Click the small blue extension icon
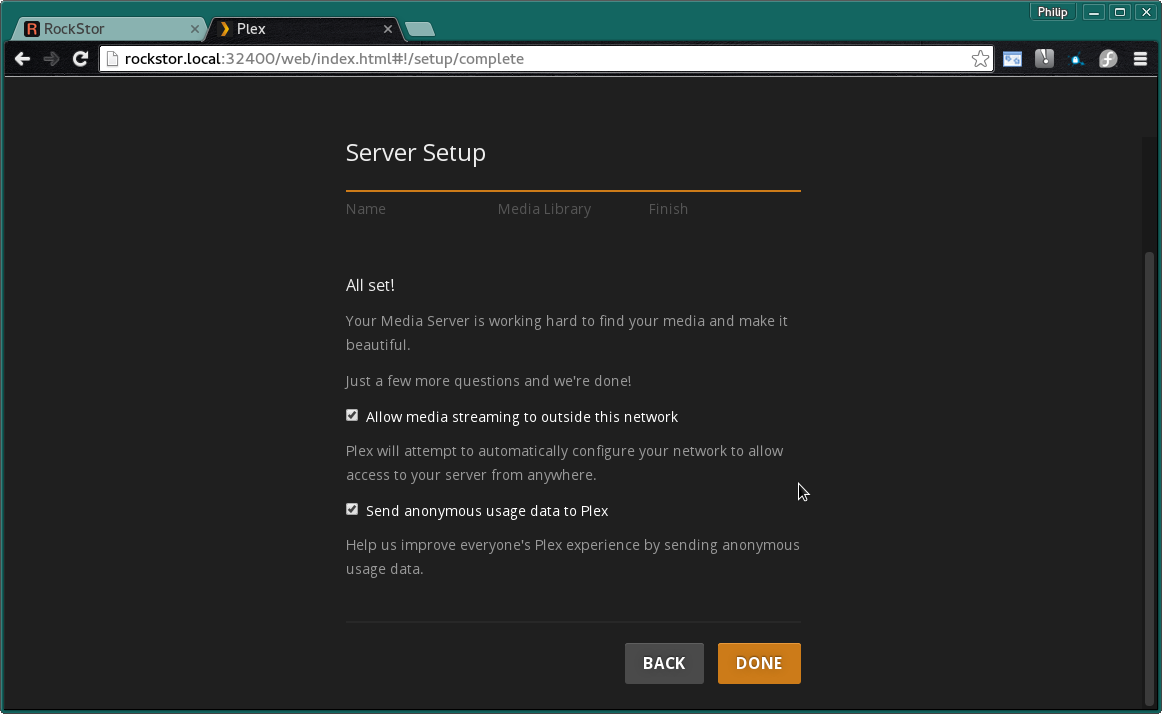The height and width of the screenshot is (714, 1162). pyautogui.click(x=1076, y=59)
